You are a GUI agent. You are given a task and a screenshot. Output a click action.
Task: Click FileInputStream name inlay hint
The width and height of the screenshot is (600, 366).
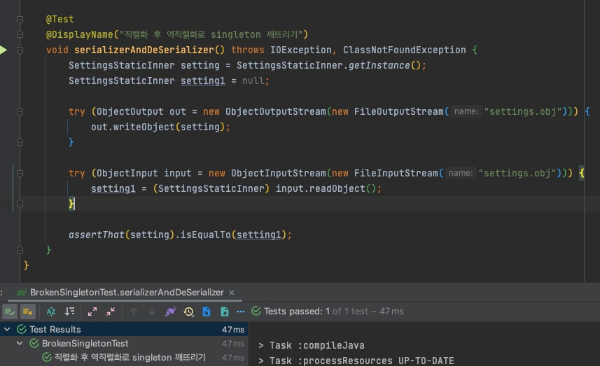coord(460,173)
